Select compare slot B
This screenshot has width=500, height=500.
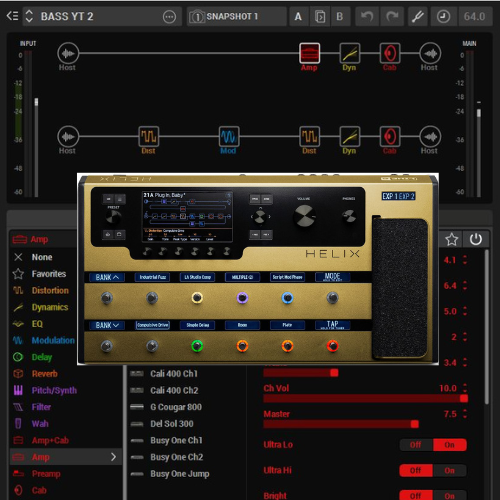coord(340,16)
